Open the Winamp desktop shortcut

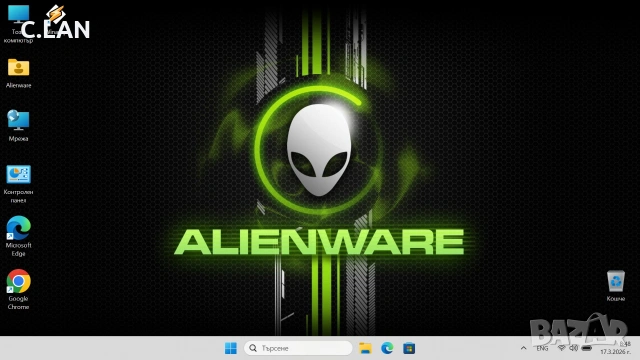(x=56, y=19)
